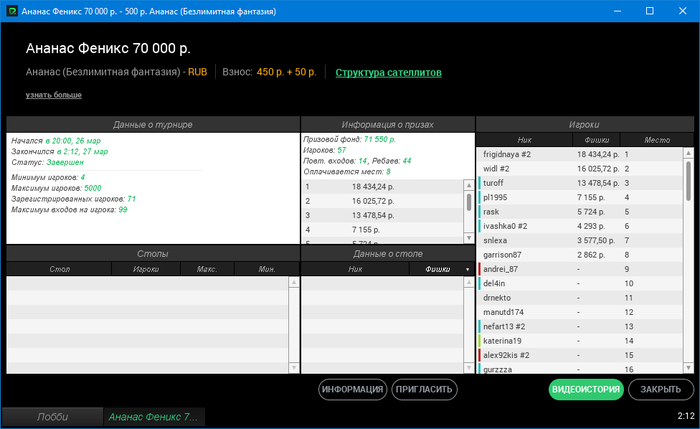Maximize the tournament window
This screenshot has width=700, height=429.
[650, 11]
